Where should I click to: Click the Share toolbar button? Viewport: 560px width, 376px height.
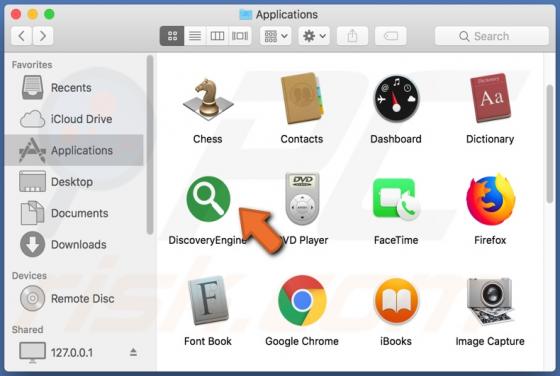(352, 36)
